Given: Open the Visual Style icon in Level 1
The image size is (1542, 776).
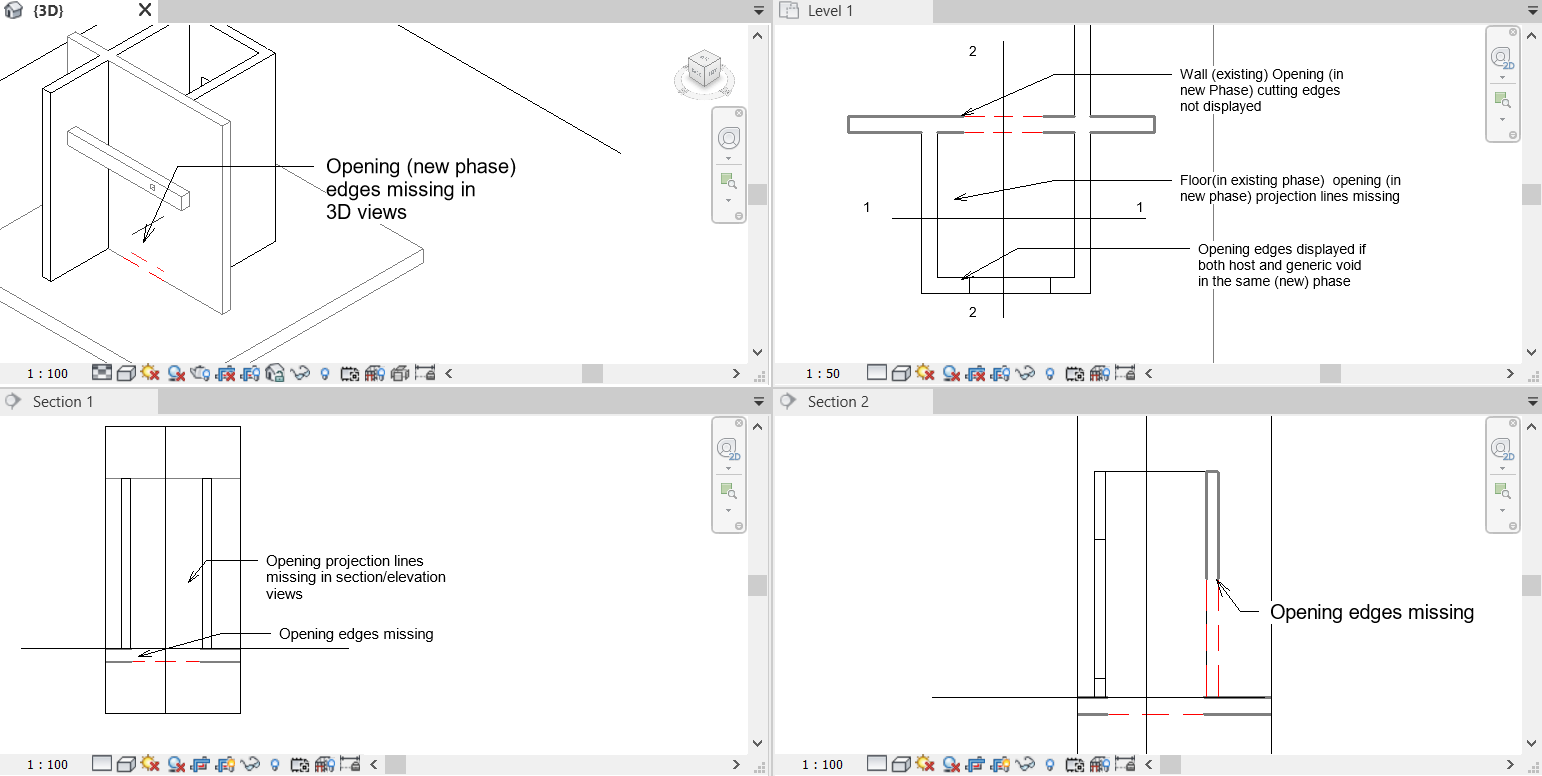Looking at the screenshot, I should pos(902,373).
